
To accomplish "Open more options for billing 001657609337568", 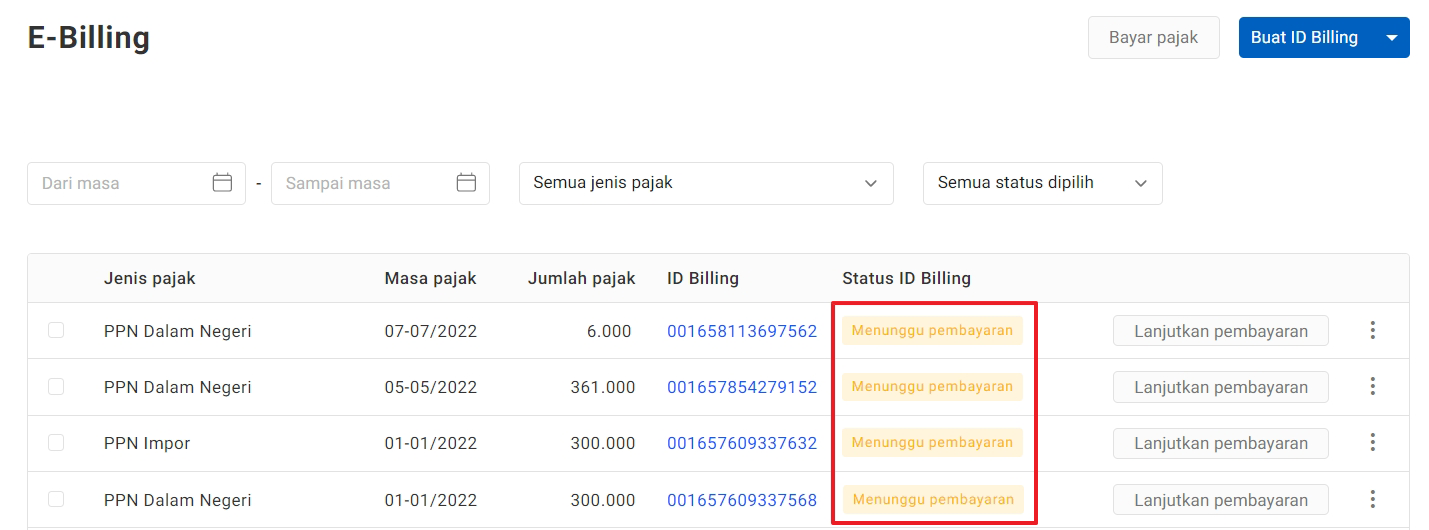I will 1373,499.
